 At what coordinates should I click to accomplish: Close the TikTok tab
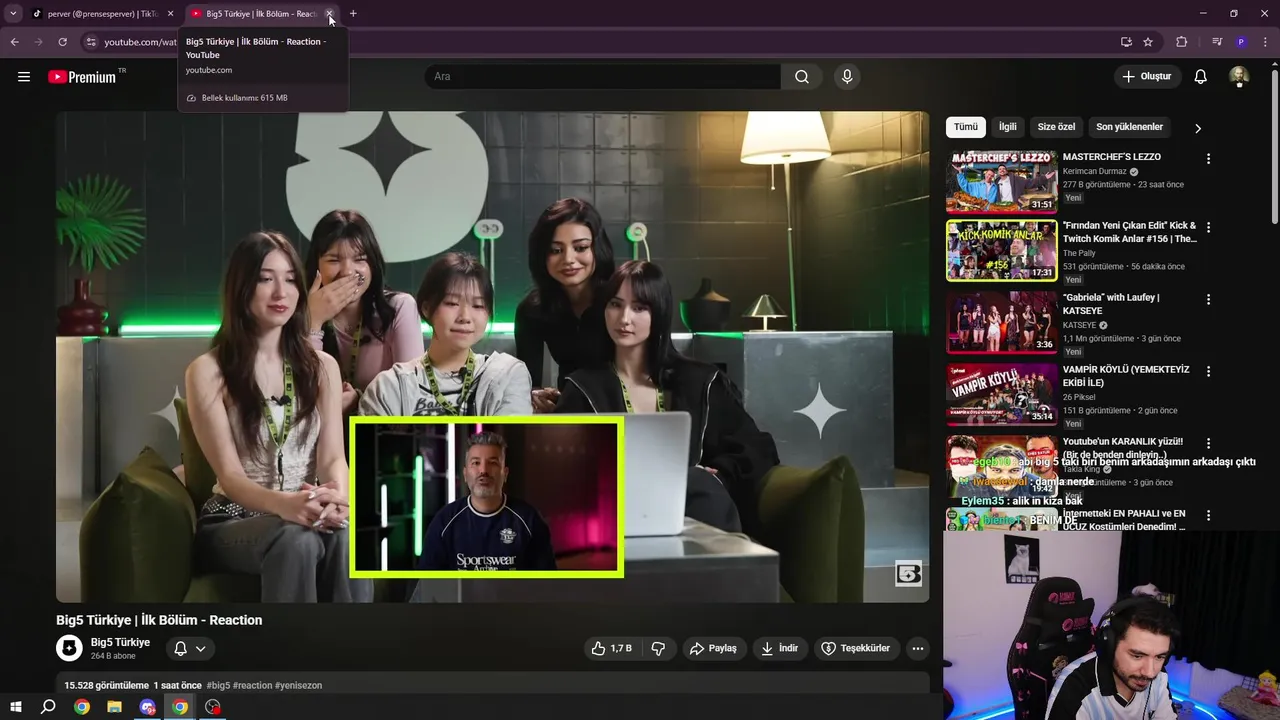170,14
